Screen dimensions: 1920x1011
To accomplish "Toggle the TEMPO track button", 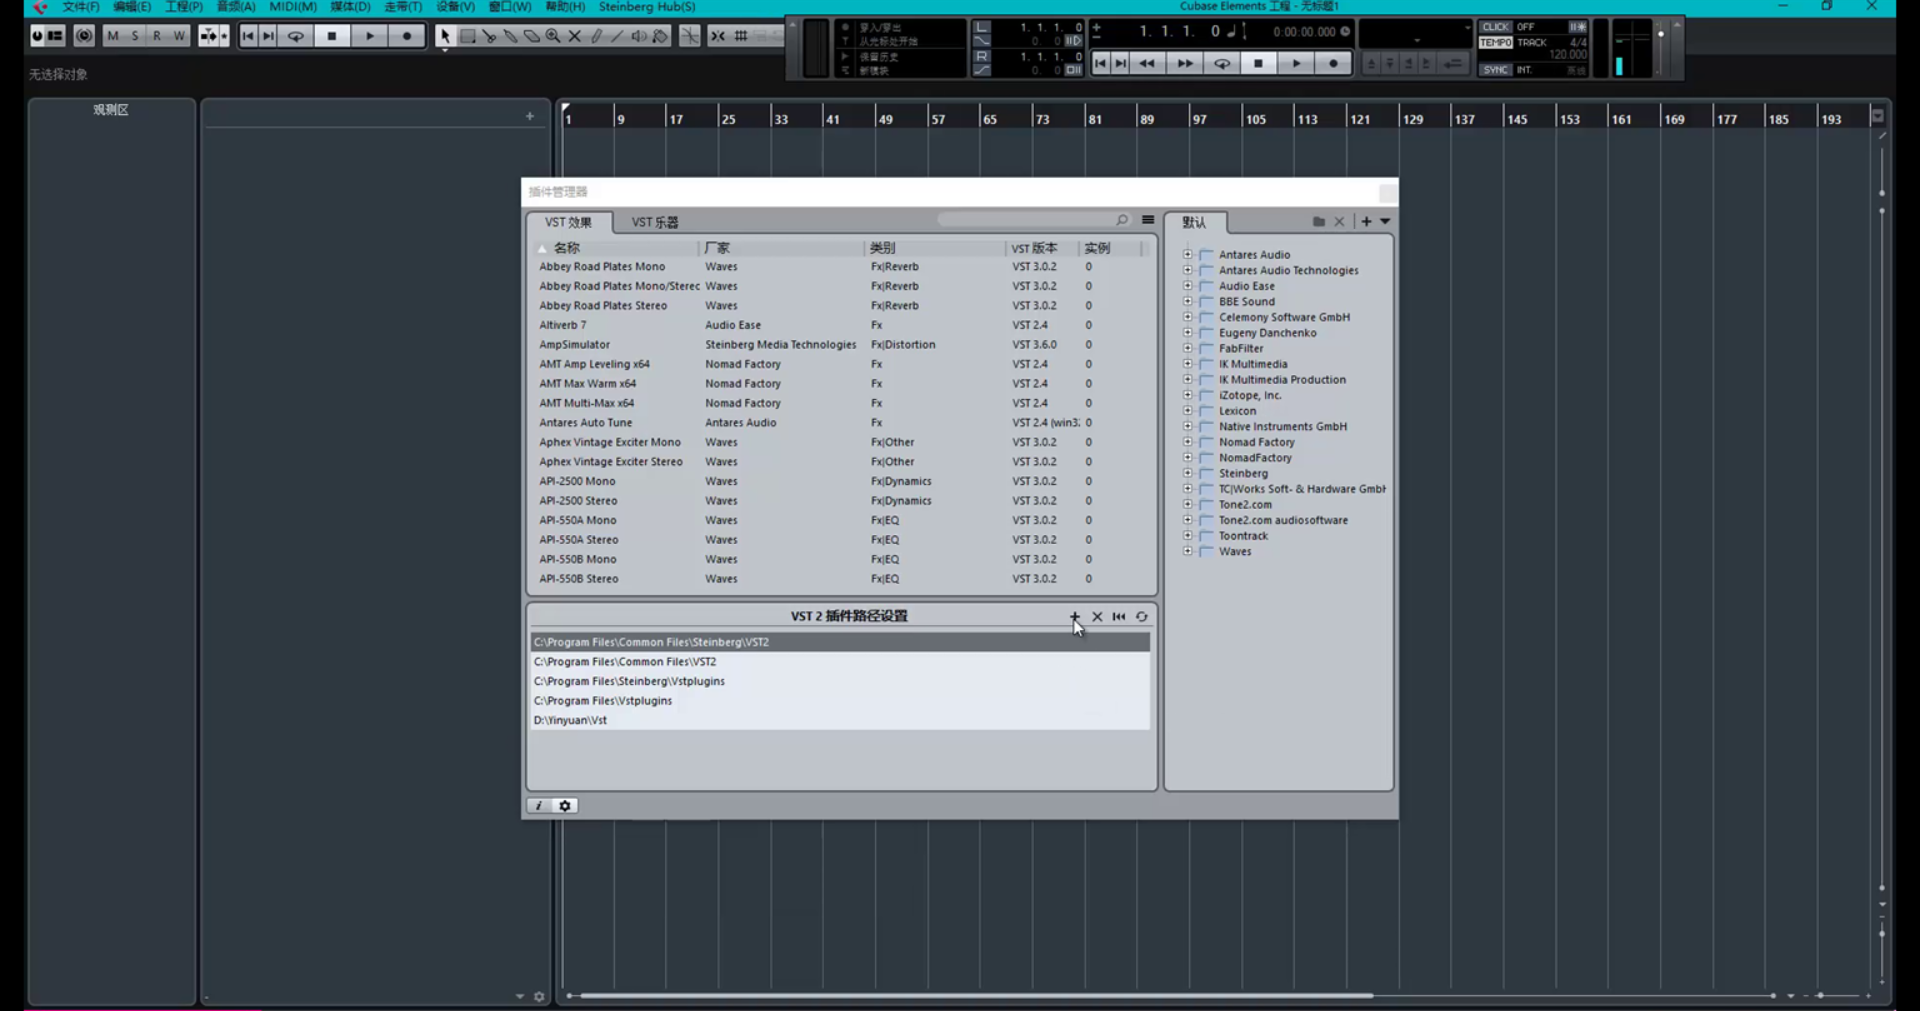I will pyautogui.click(x=1496, y=43).
